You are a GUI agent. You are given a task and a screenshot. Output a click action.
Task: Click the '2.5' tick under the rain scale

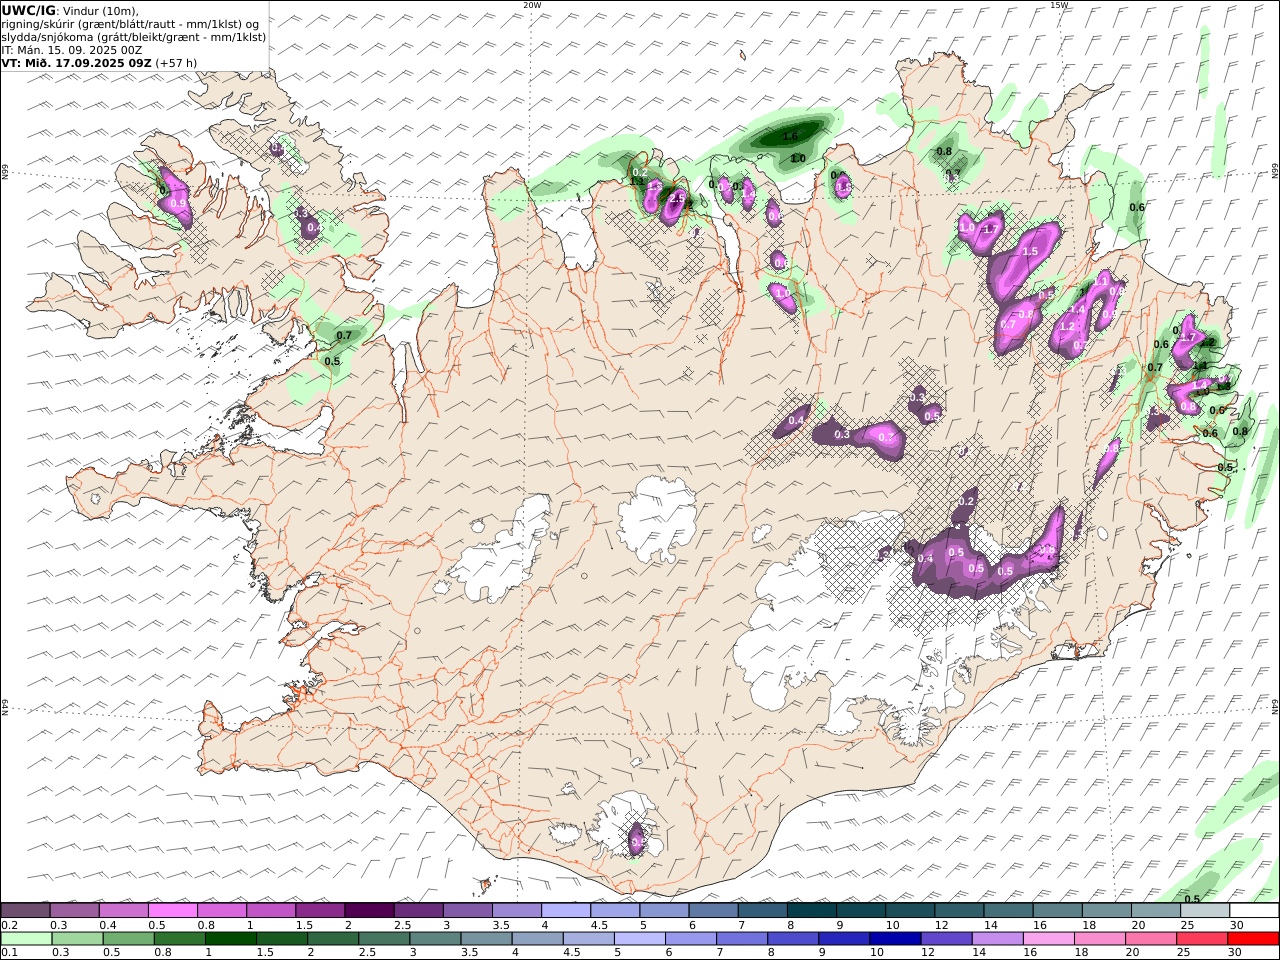point(367,953)
